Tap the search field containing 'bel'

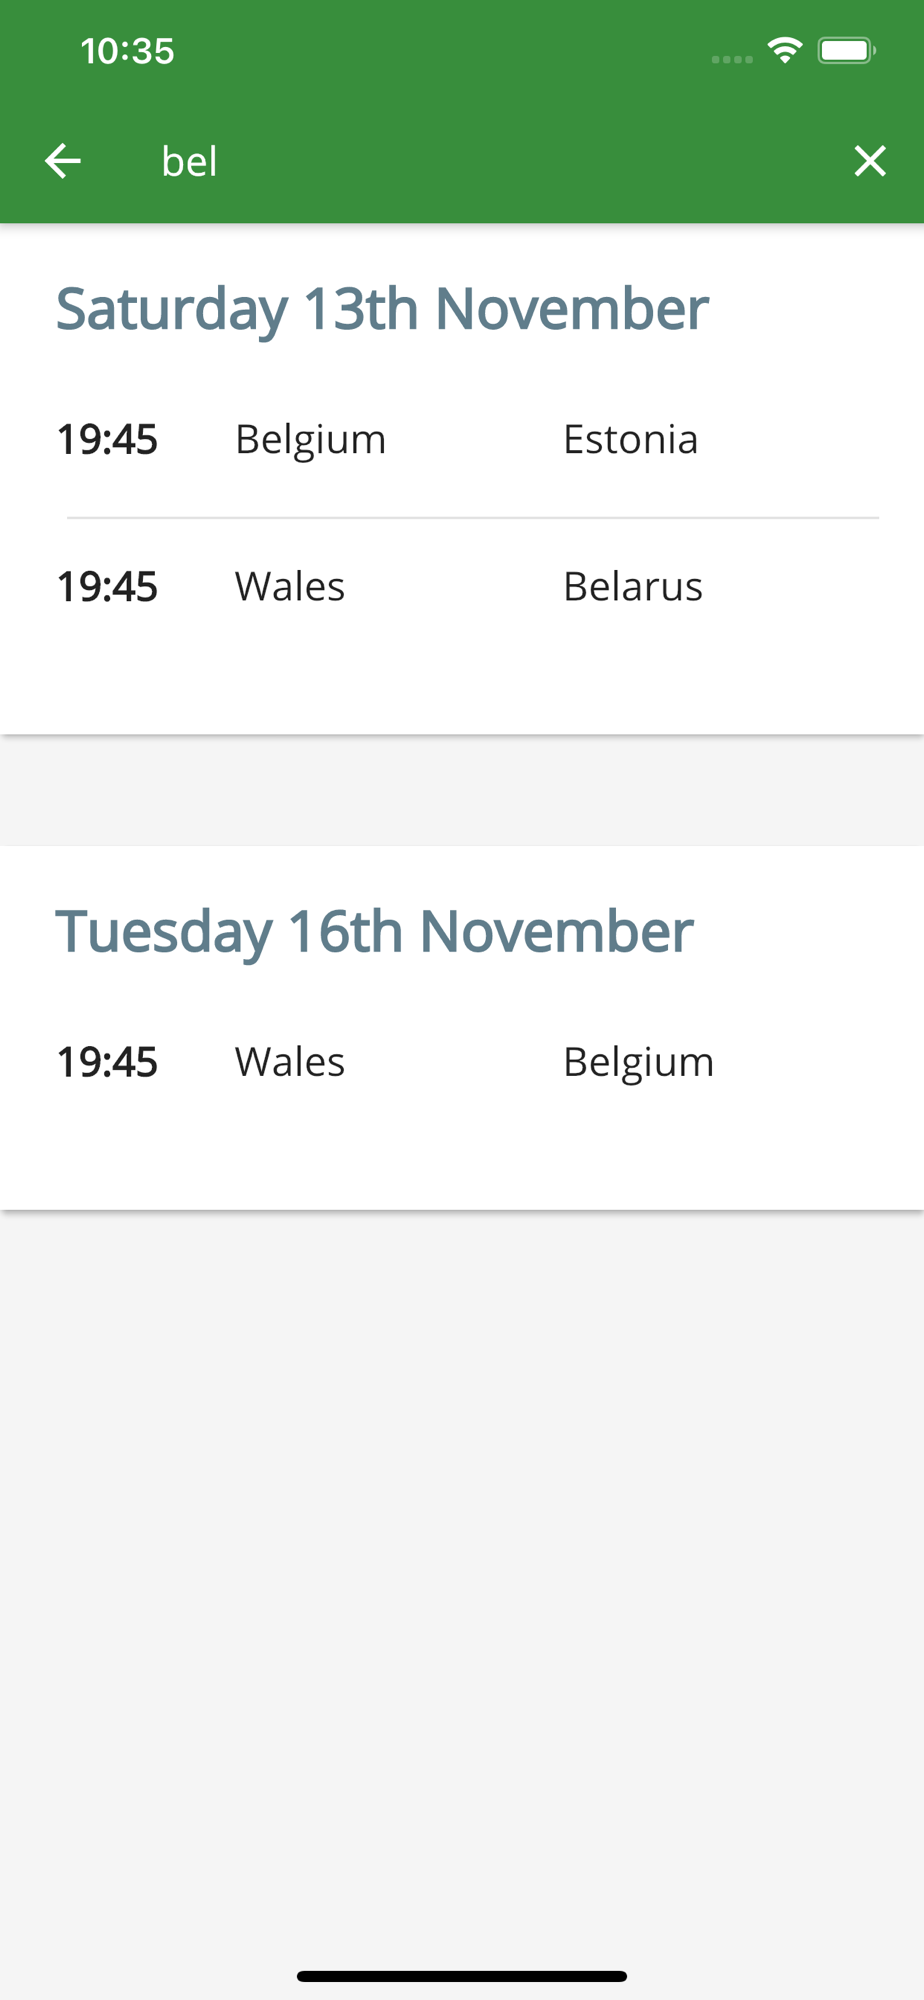[480, 161]
